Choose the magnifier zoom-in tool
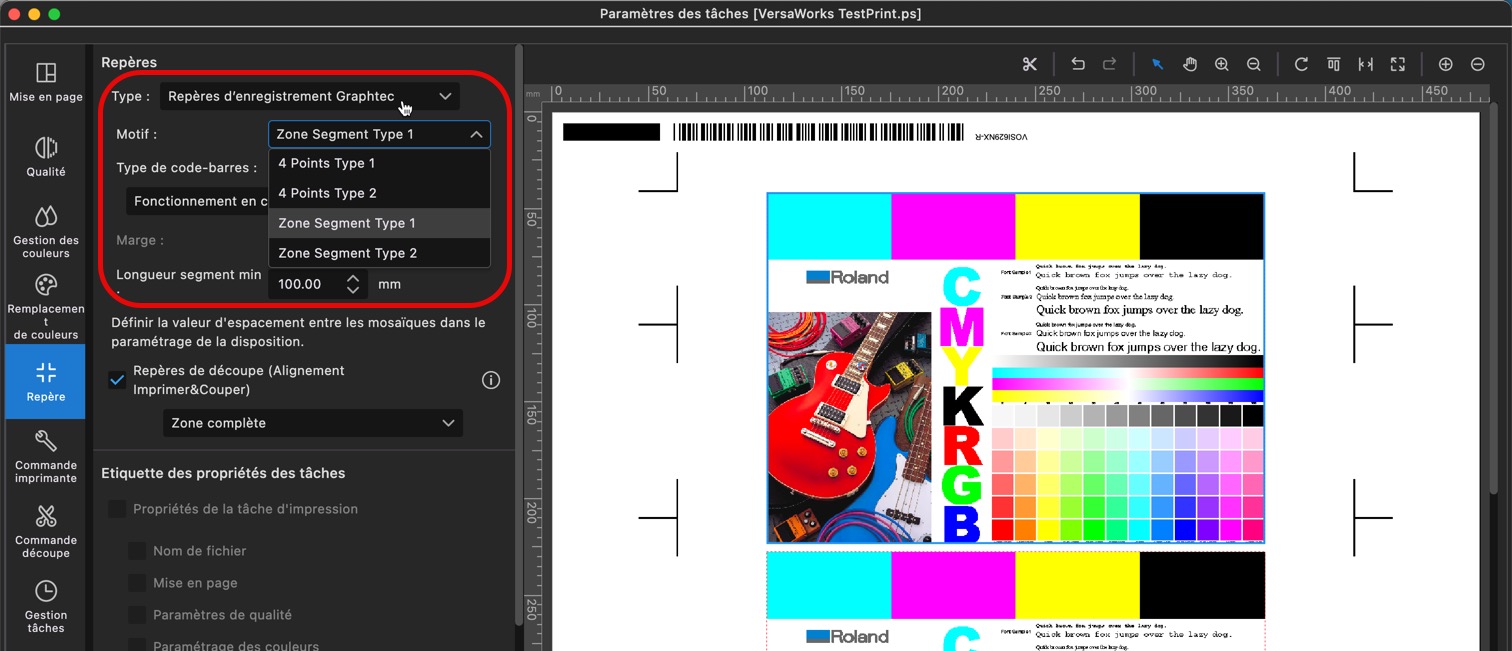This screenshot has height=651, width=1512. tap(1222, 64)
